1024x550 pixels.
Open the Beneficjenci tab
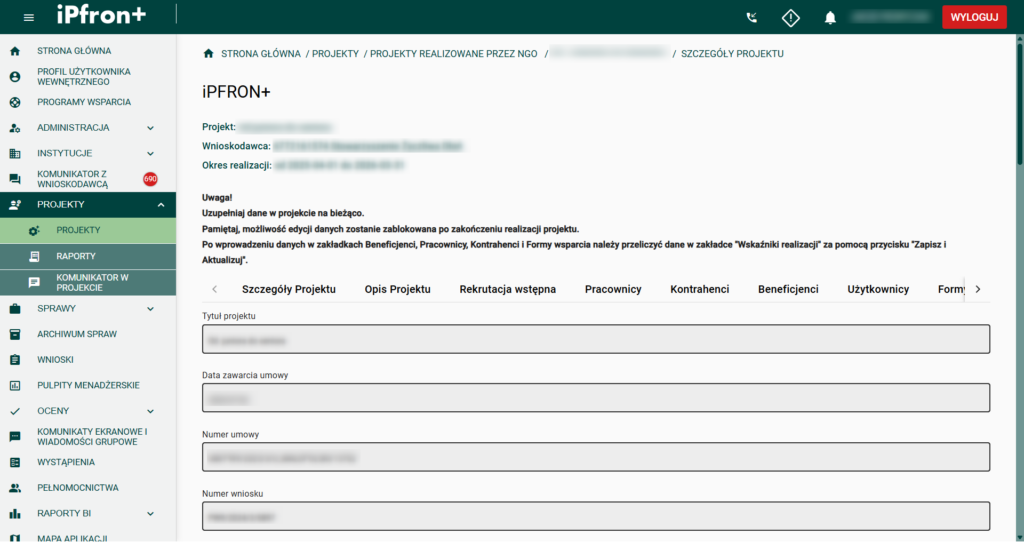(x=788, y=289)
